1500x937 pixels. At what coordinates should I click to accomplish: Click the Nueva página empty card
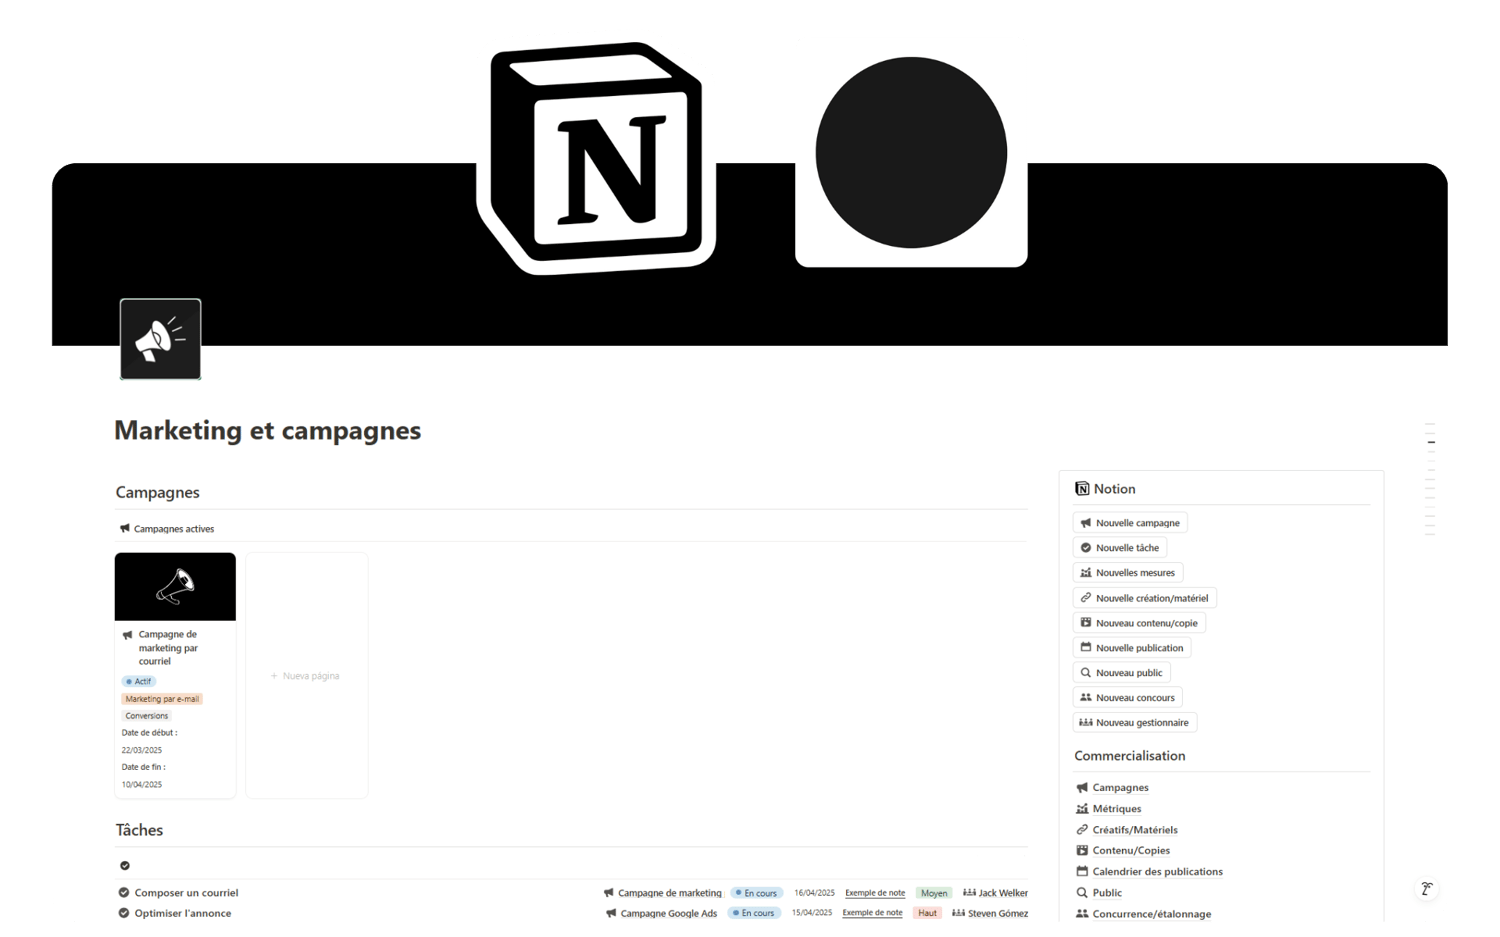(x=306, y=676)
